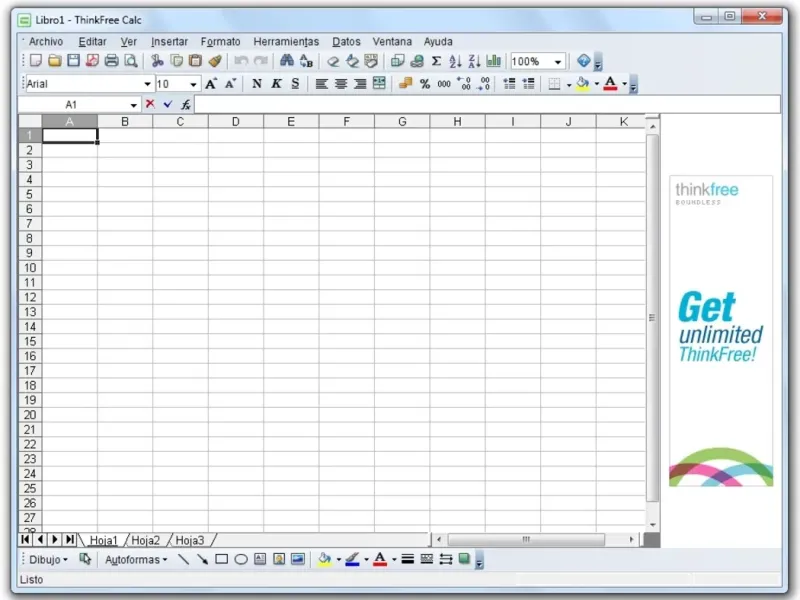Screen dimensions: 800x600
Task: Insert a chart with the bar chart icon
Action: coord(493,61)
